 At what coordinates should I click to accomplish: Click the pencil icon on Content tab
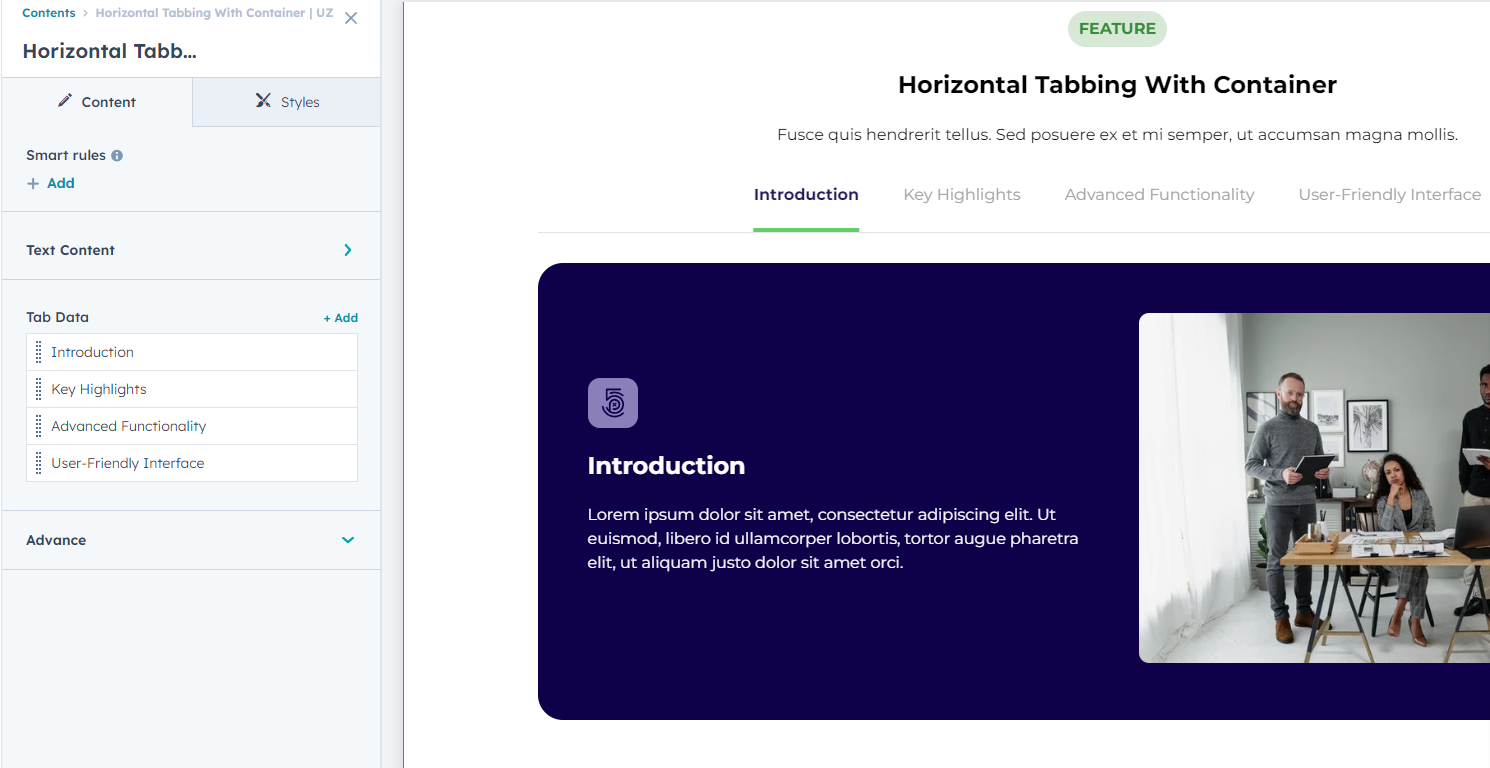pyautogui.click(x=65, y=101)
